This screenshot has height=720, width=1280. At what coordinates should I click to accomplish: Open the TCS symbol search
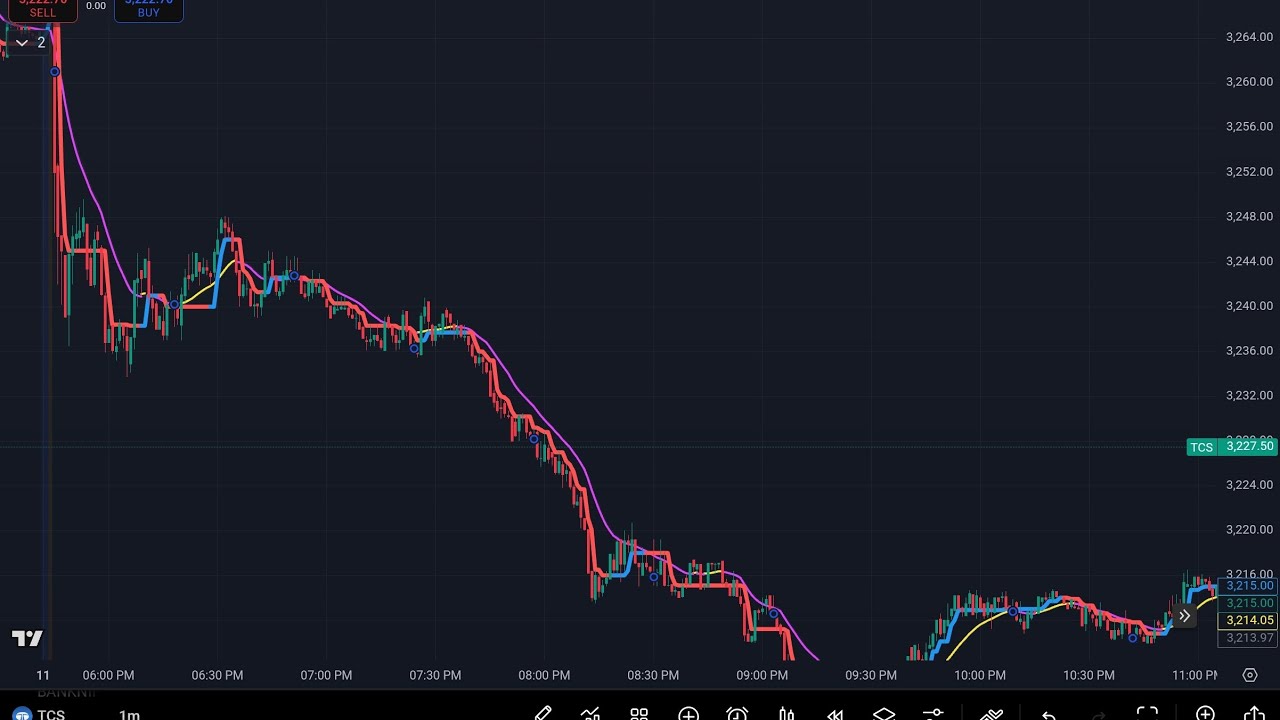pyautogui.click(x=51, y=714)
